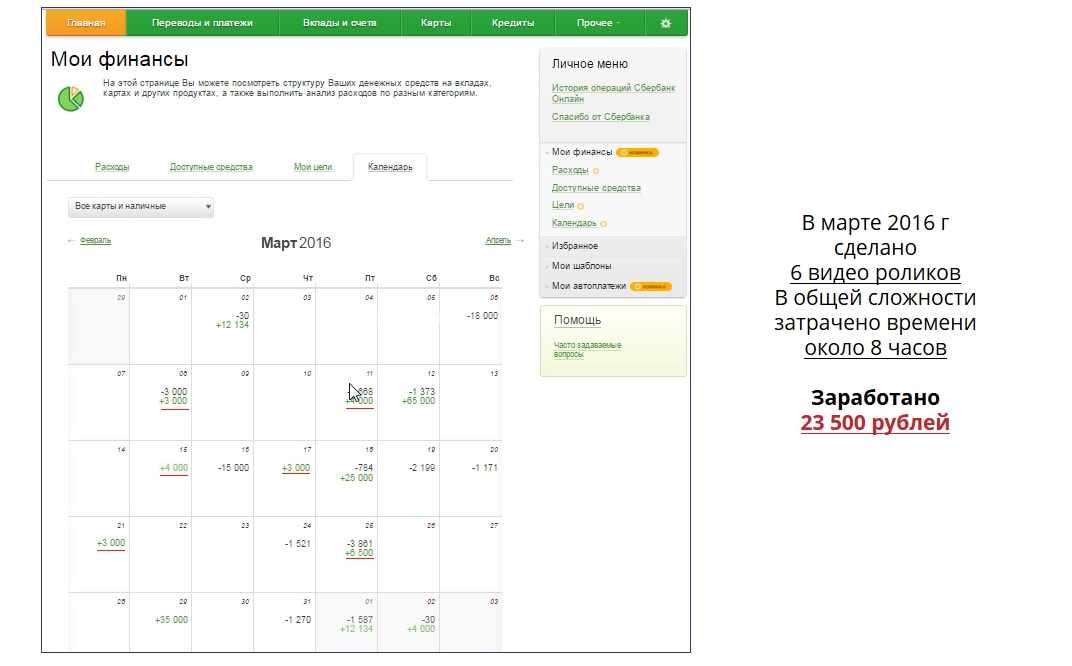Click +25 000 on March 18
The height and width of the screenshot is (666, 1072).
(356, 478)
